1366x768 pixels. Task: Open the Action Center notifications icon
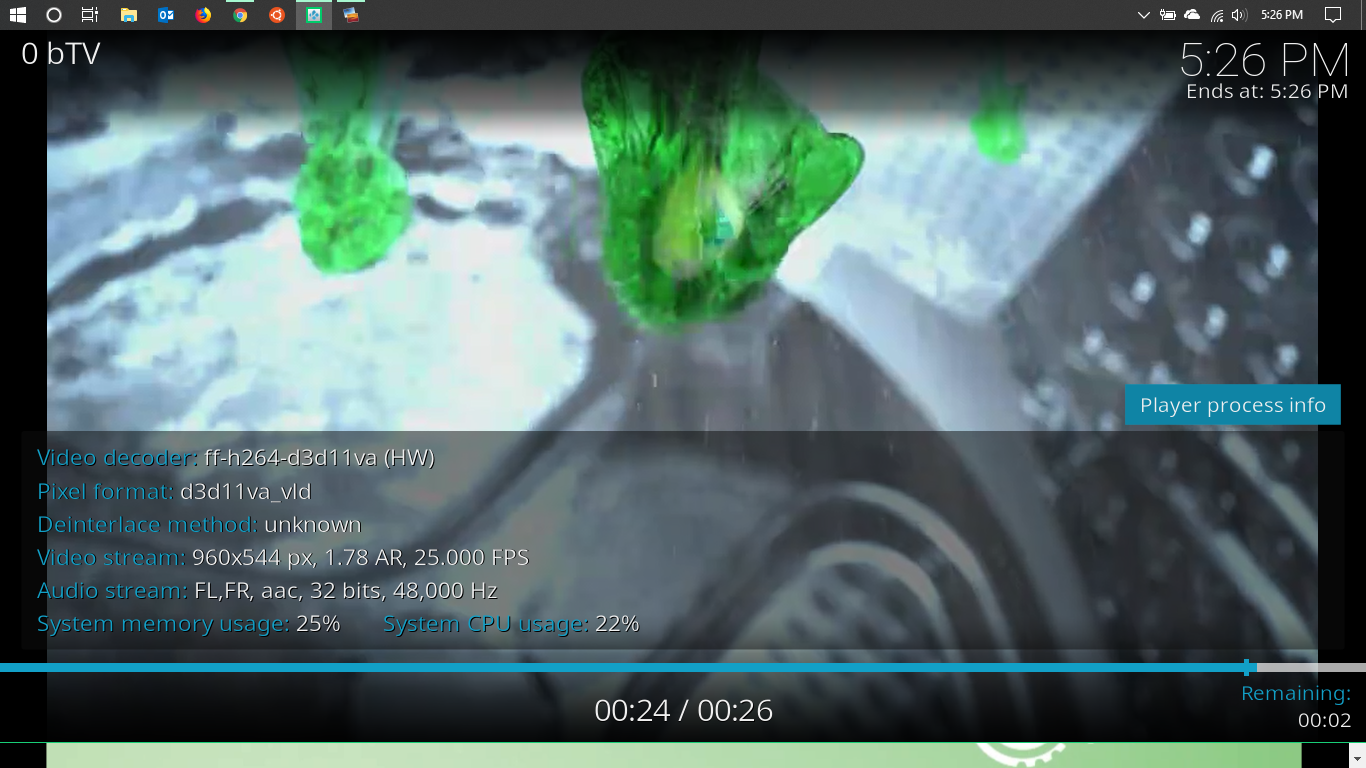1333,15
